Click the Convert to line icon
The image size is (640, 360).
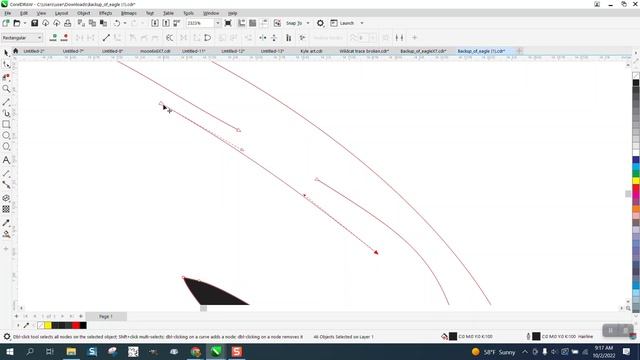click(106, 38)
